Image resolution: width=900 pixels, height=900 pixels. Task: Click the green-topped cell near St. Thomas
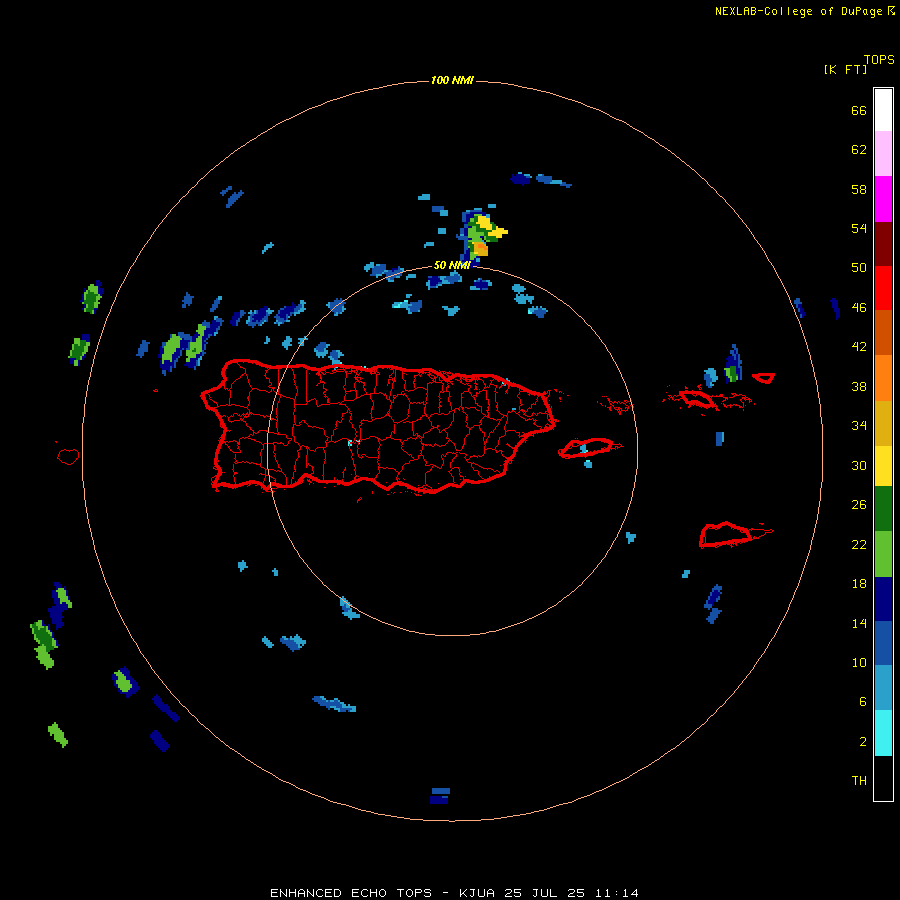[x=733, y=363]
